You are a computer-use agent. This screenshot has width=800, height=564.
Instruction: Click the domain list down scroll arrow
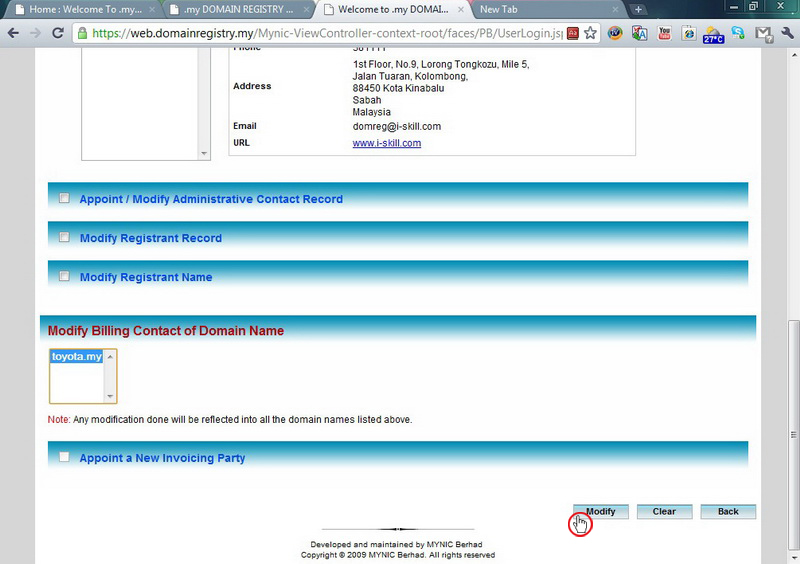[110, 397]
